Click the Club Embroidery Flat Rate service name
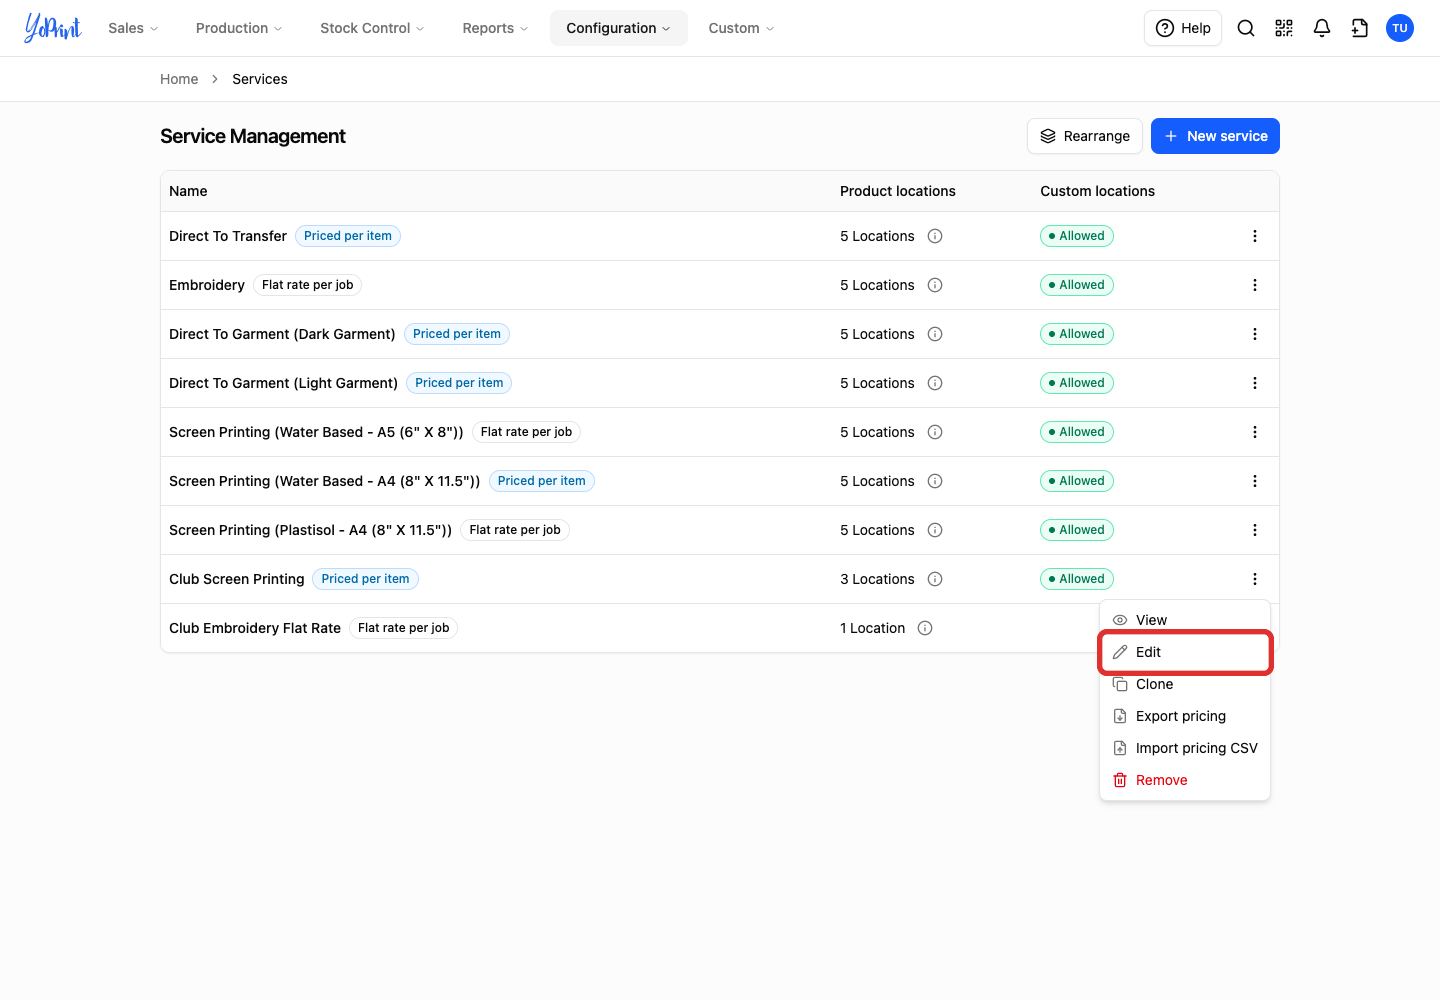Screen dimensions: 1440x1000 tap(255, 628)
